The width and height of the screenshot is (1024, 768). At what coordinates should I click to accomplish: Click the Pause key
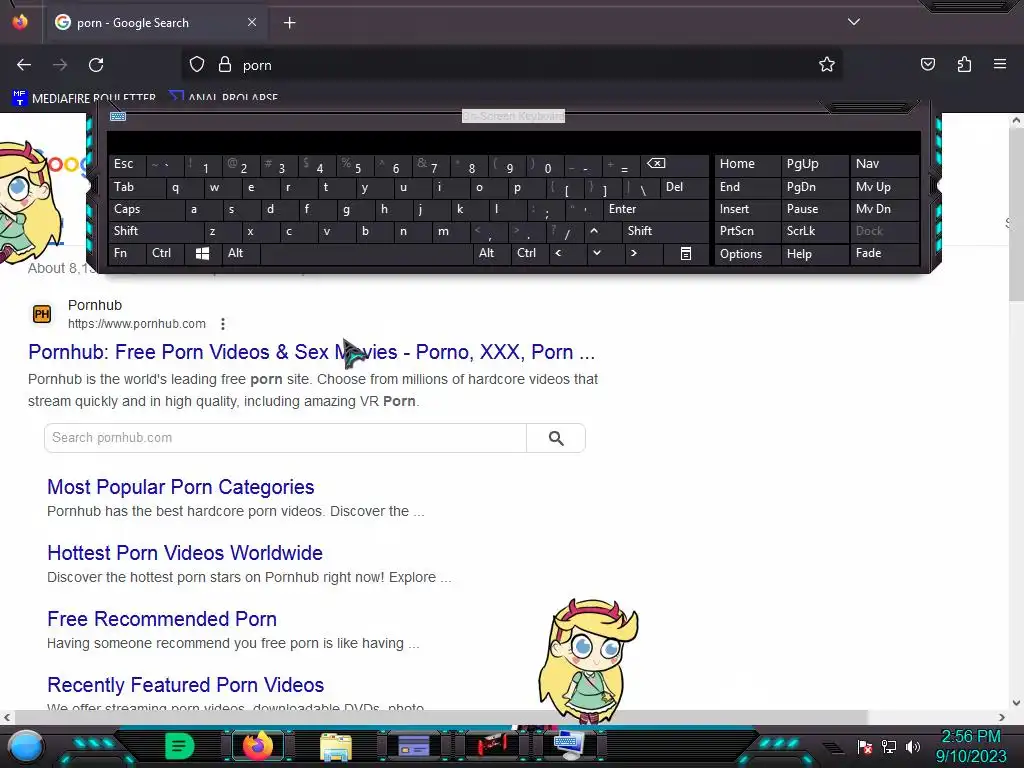tap(814, 210)
